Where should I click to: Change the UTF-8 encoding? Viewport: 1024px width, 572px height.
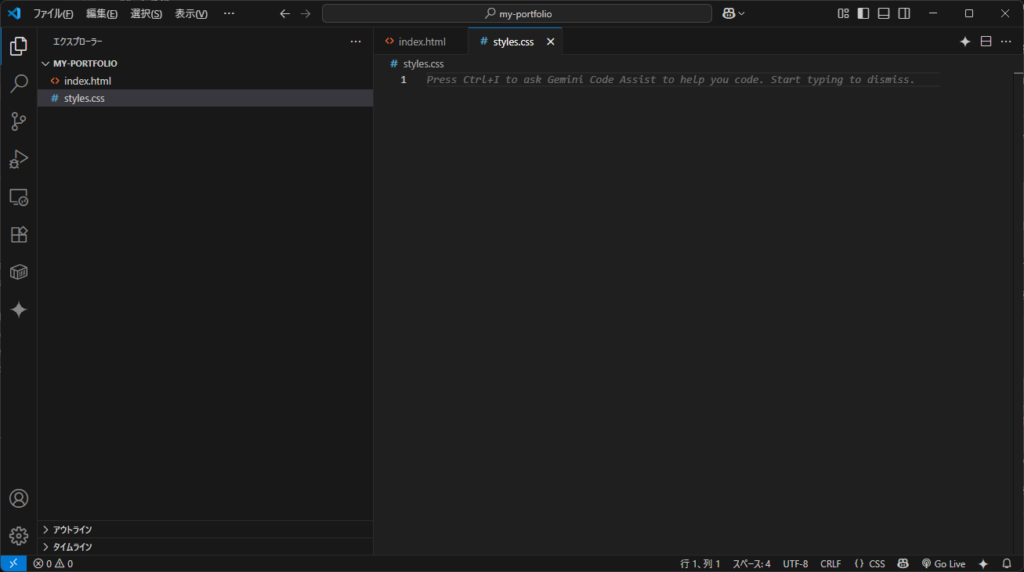pyautogui.click(x=795, y=564)
